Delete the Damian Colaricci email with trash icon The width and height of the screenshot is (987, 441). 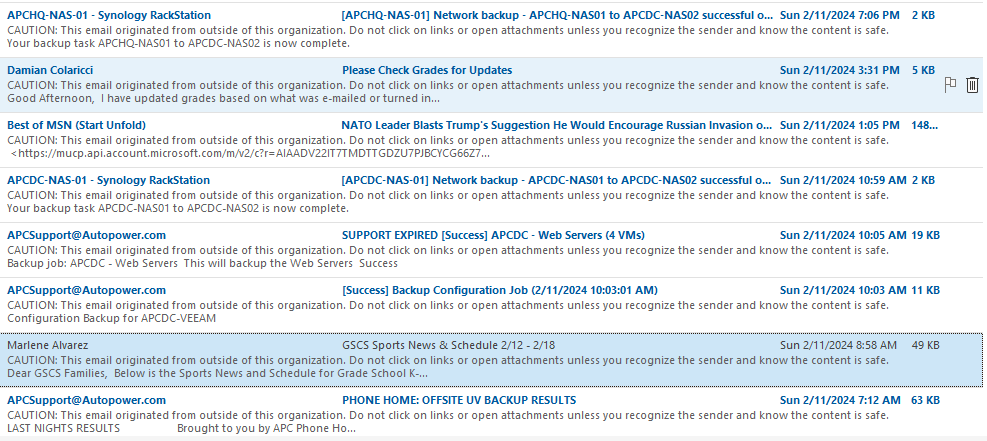972,85
